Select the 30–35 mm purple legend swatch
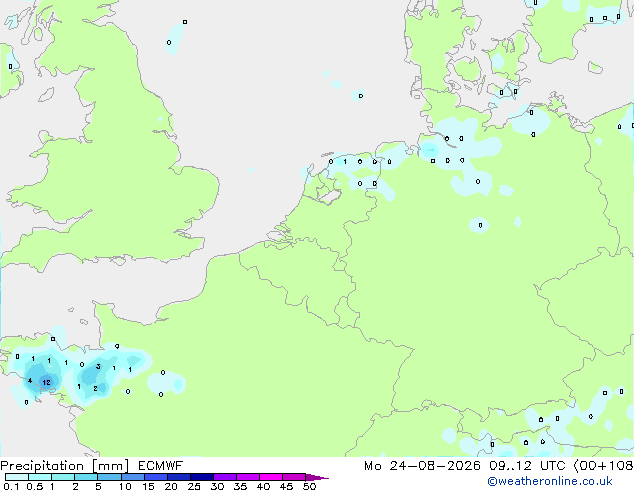 pyautogui.click(x=225, y=477)
